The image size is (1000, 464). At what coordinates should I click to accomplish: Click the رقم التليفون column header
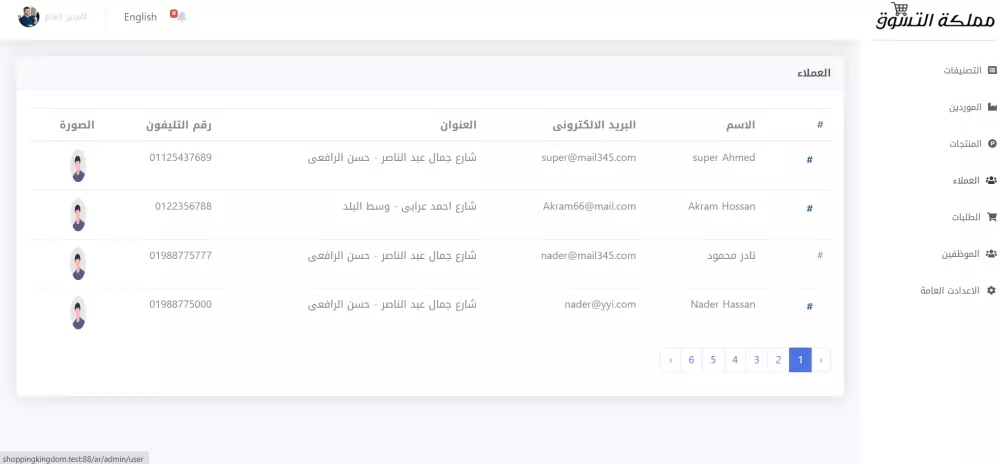point(179,125)
